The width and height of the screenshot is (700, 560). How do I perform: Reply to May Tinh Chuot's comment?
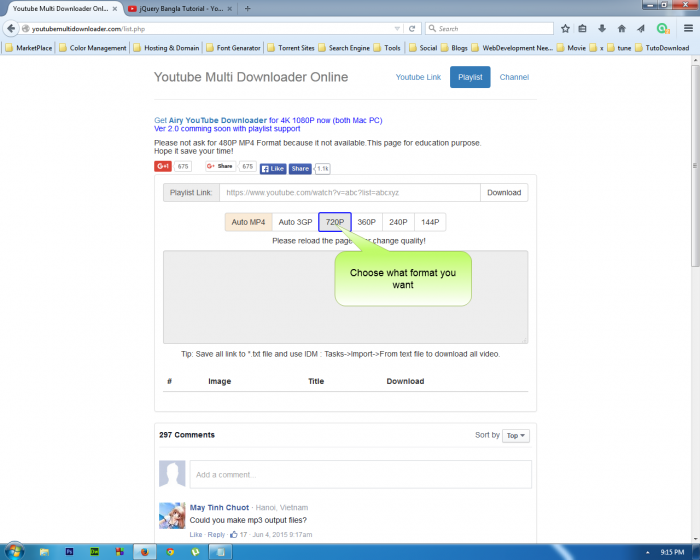coord(216,535)
